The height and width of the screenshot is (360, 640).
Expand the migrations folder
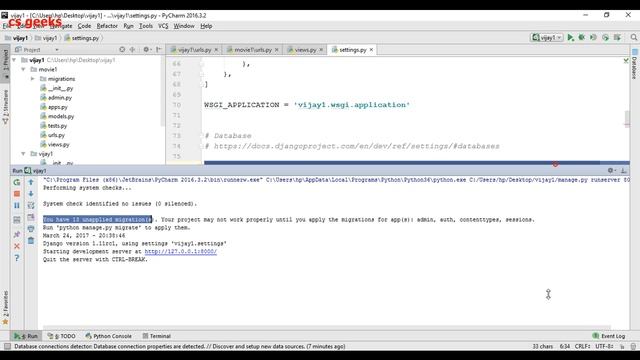[33, 79]
